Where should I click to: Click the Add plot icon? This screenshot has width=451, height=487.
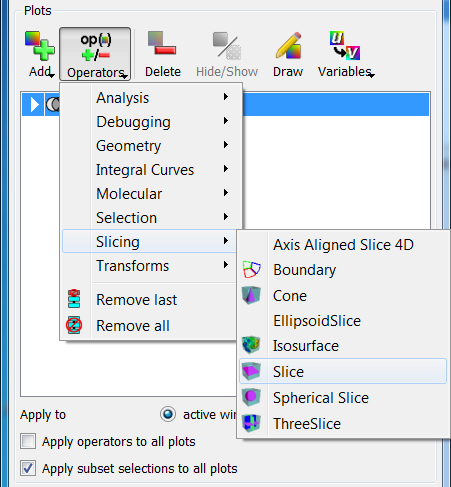40,46
